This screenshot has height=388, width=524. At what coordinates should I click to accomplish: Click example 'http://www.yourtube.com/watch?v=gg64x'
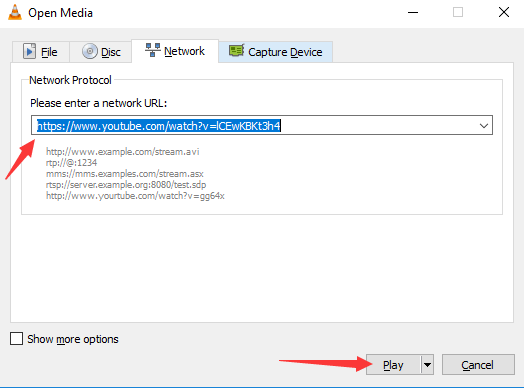pos(135,196)
